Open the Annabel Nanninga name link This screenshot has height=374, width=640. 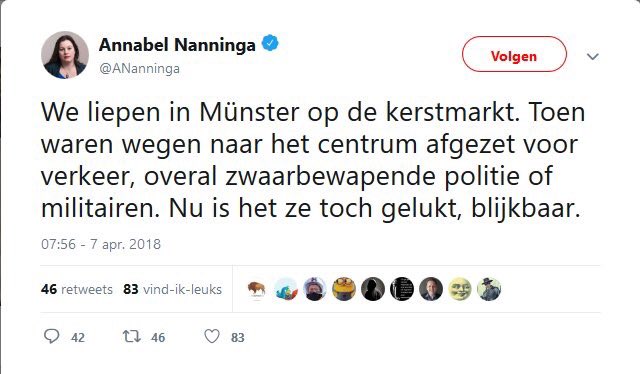coord(177,44)
